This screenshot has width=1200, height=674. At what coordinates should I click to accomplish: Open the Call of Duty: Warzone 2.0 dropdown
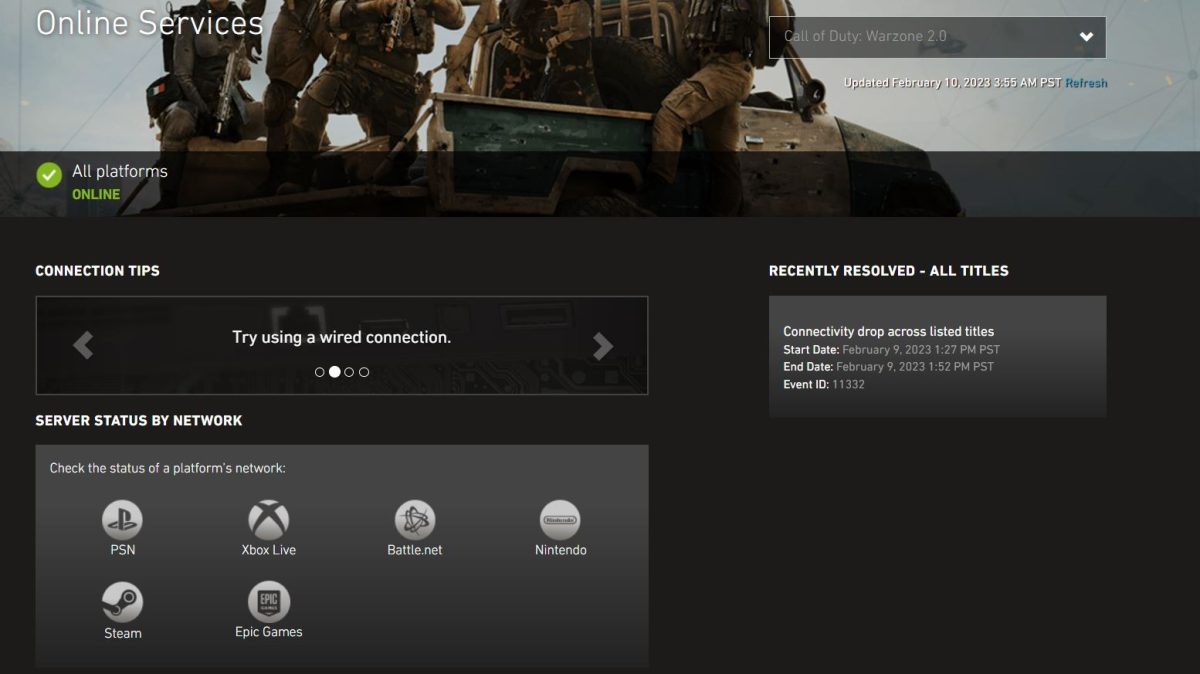[937, 37]
